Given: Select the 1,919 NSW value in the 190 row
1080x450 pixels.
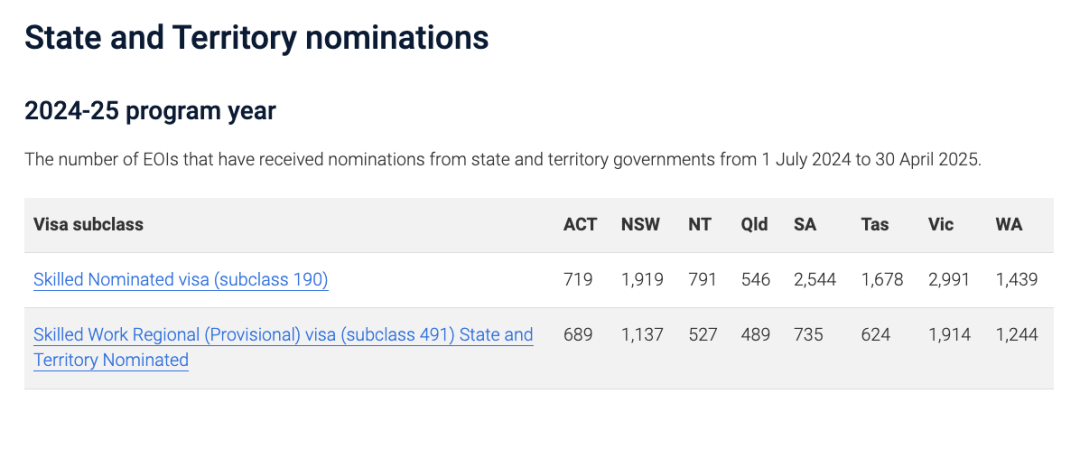Looking at the screenshot, I should (x=642, y=280).
